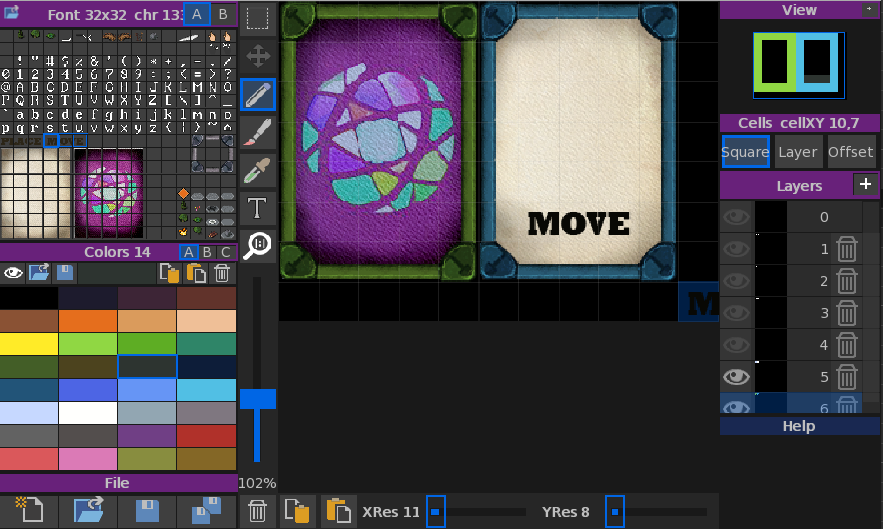883x529 pixels.
Task: Create a new file from File panel
Action: (29, 510)
